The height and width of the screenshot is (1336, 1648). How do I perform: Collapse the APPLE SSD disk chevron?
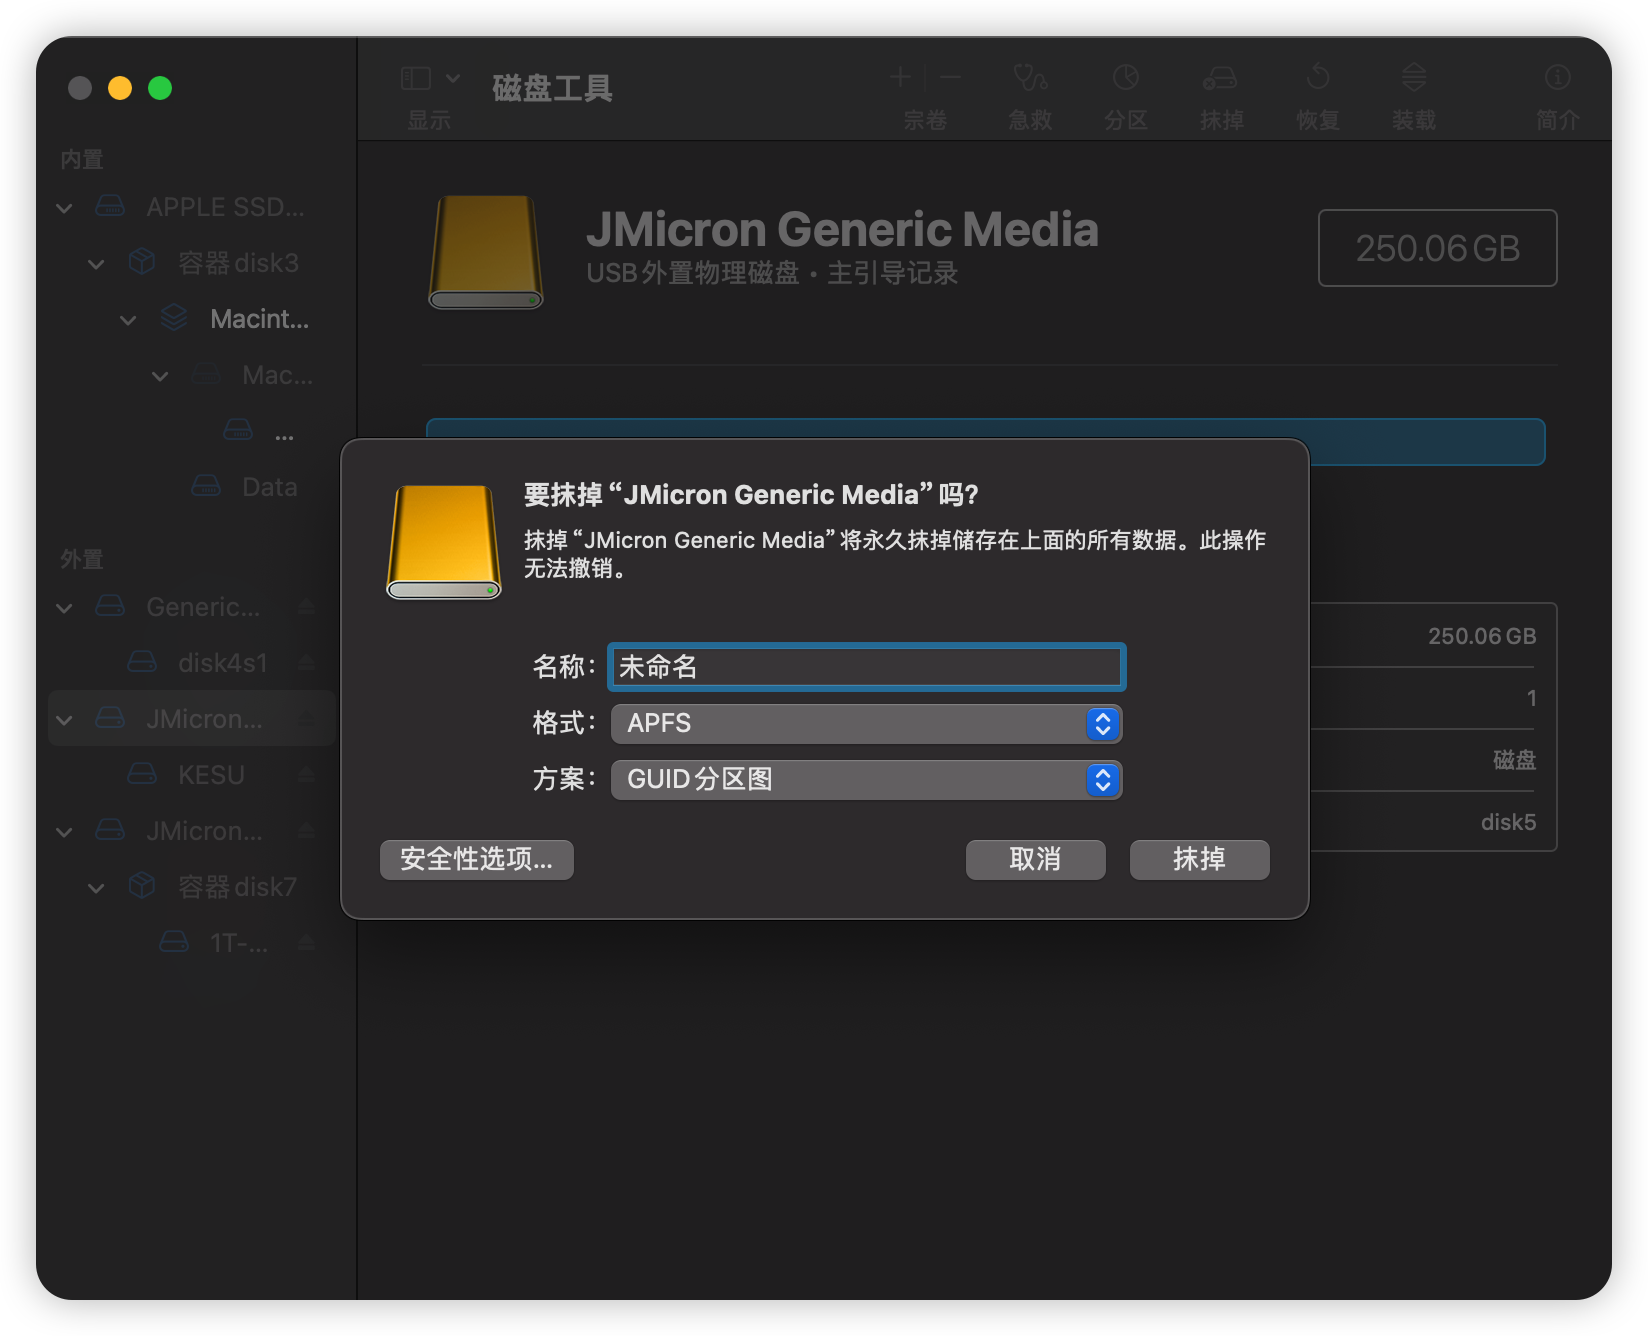coord(64,208)
